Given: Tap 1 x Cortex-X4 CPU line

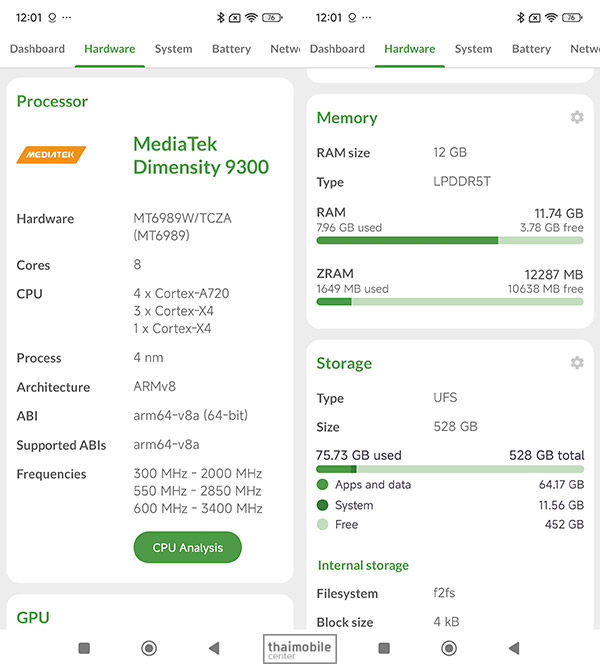Looking at the screenshot, I should tap(172, 328).
